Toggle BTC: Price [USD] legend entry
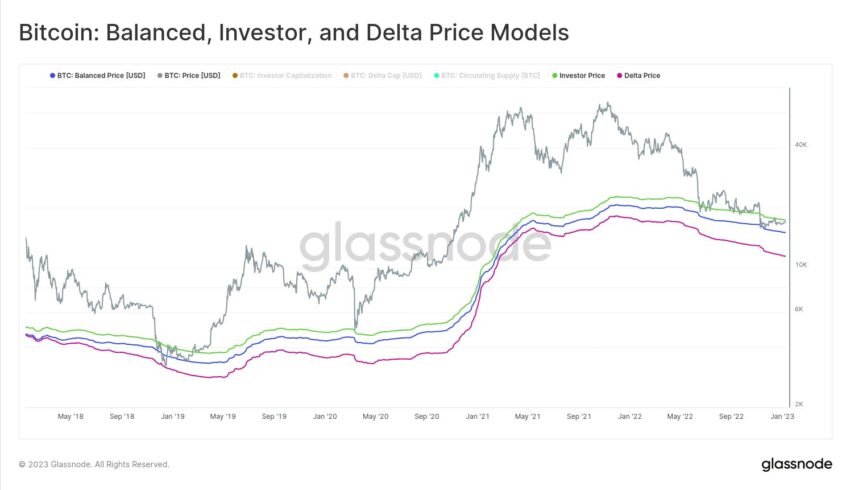Viewport: 850px width, 490px height. tap(189, 75)
